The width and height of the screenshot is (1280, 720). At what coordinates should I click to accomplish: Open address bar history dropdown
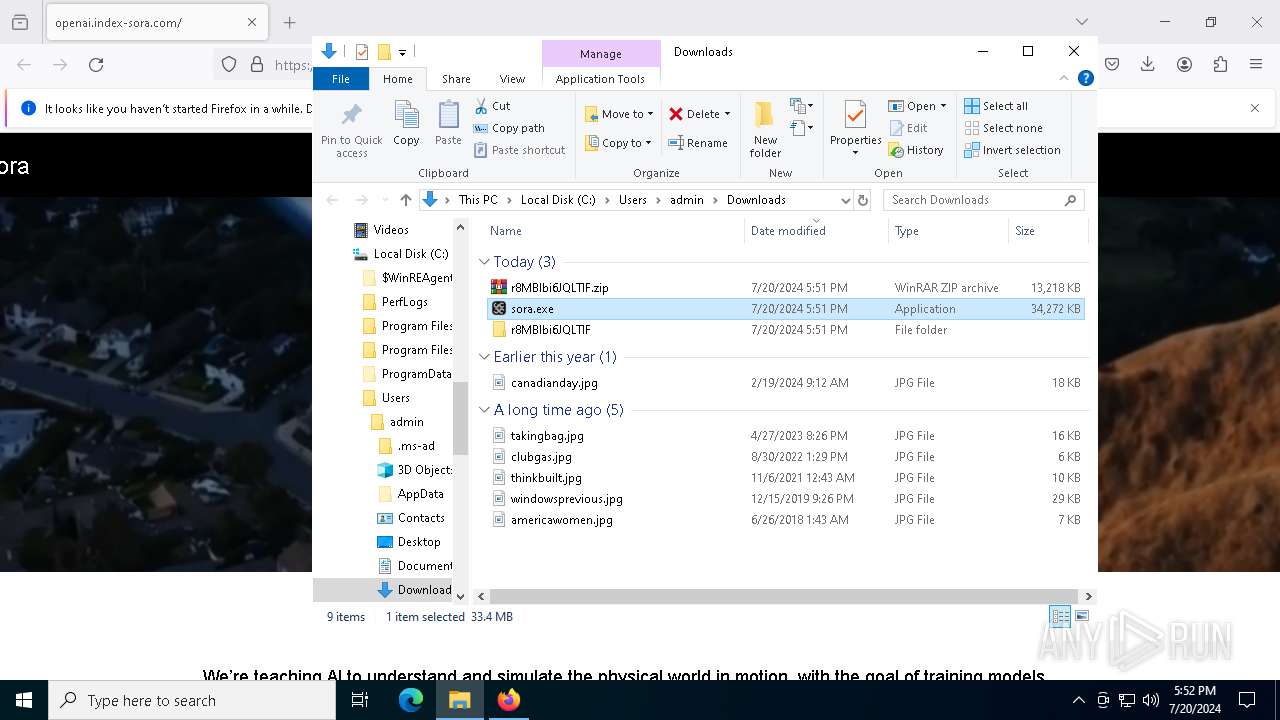point(846,200)
